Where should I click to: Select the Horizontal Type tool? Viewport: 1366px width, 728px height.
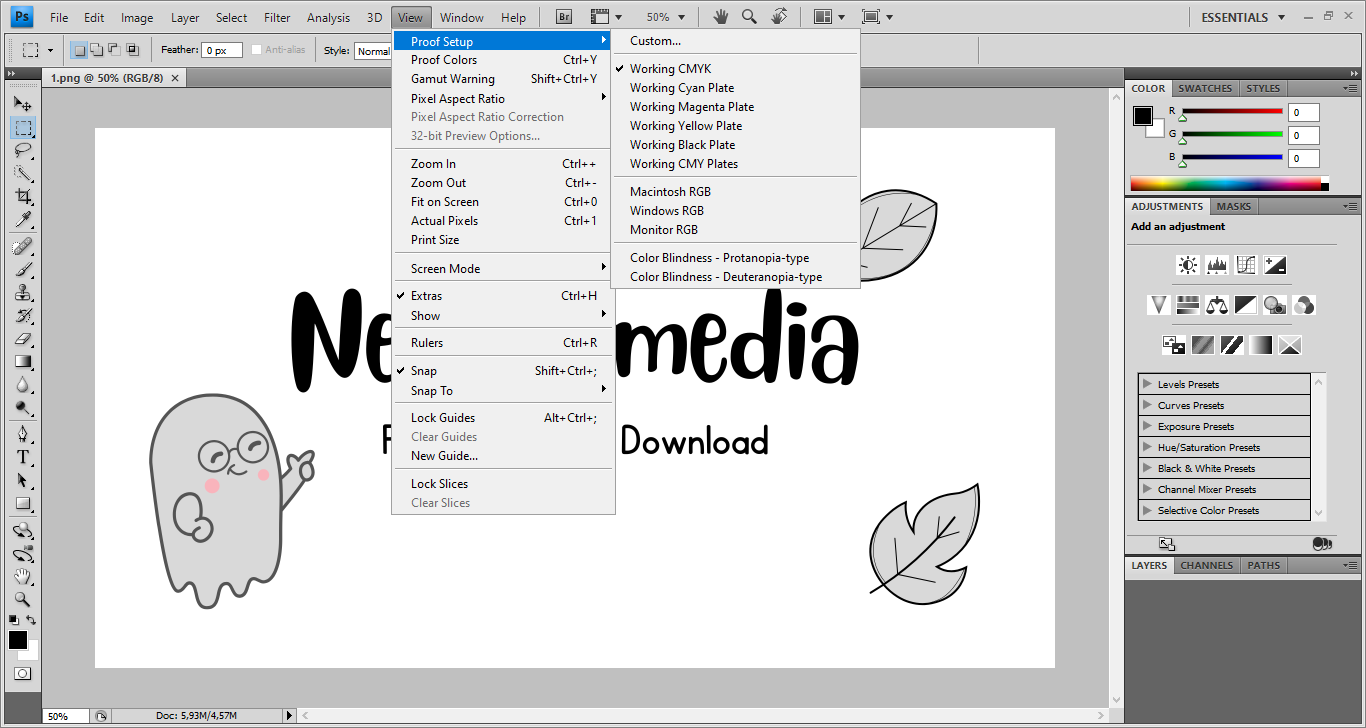[x=23, y=457]
